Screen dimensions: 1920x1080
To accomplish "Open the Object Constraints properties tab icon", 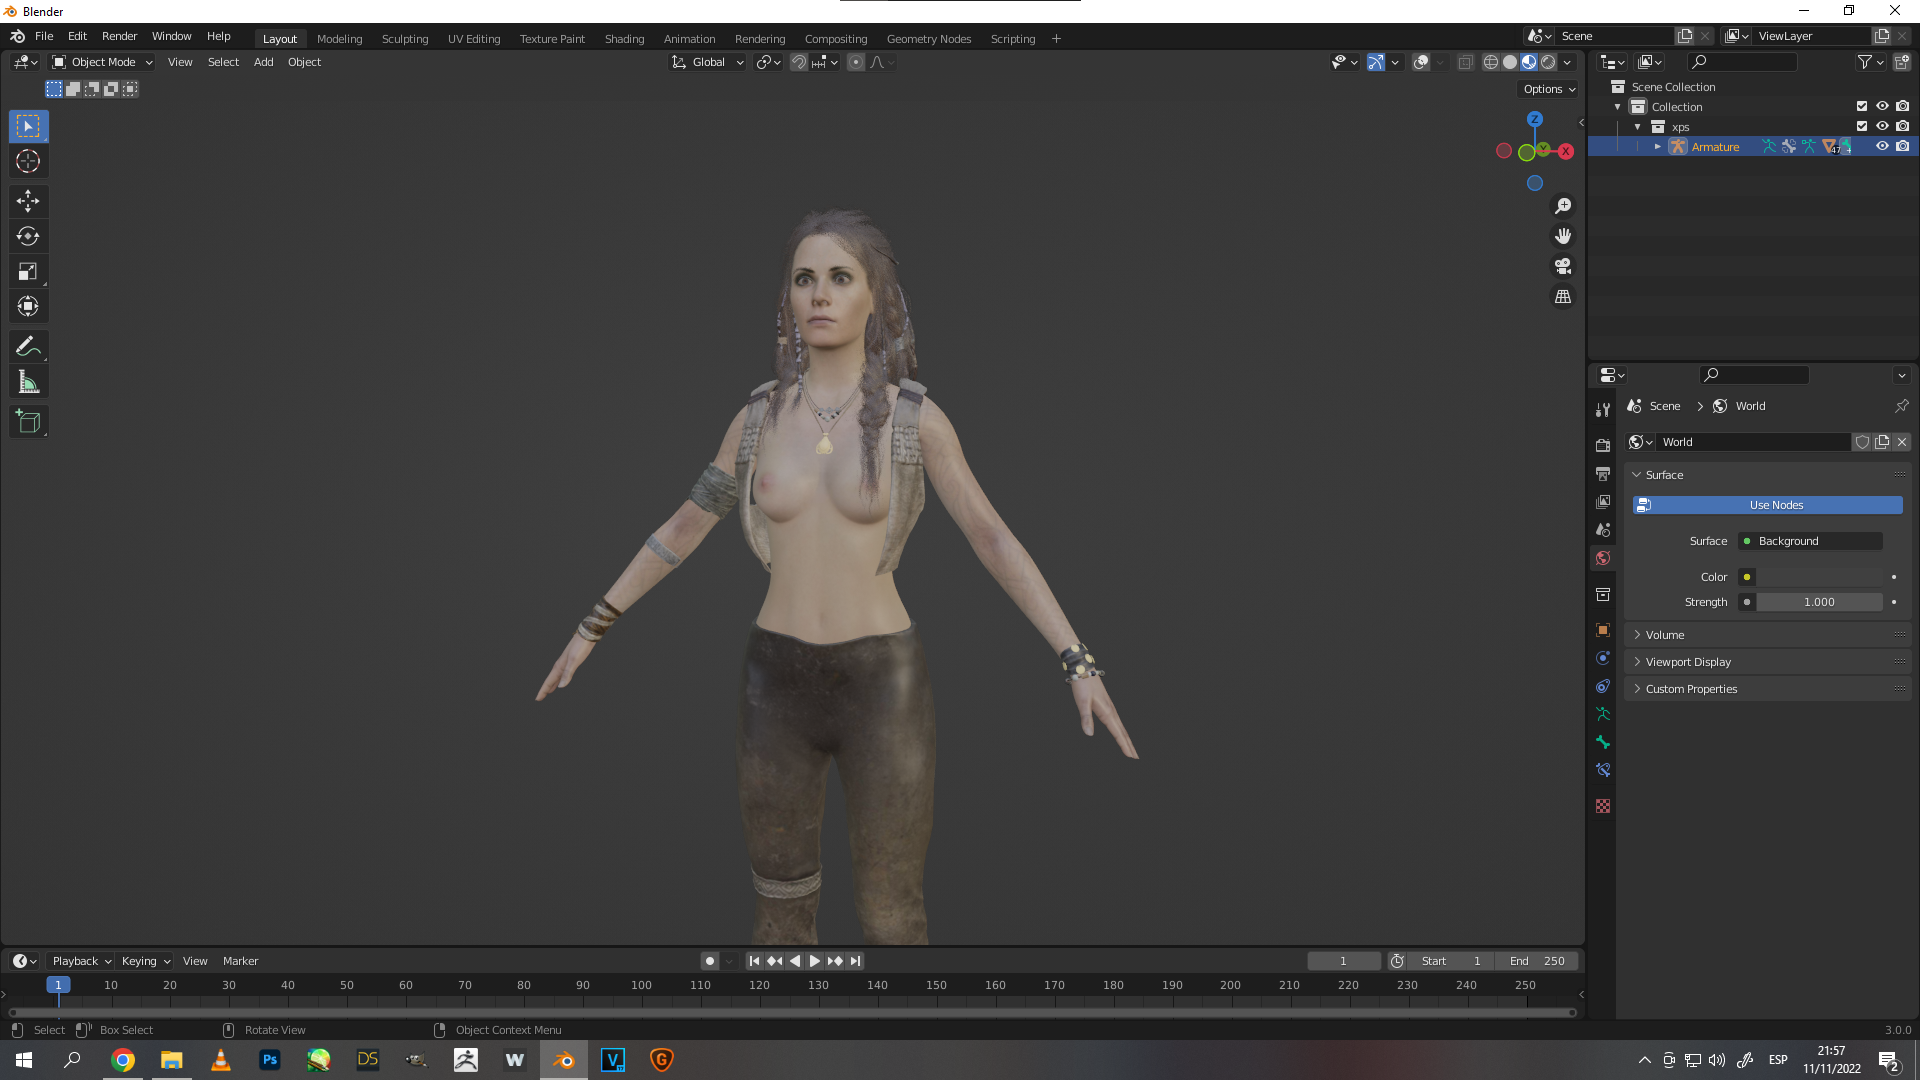I will (1603, 686).
